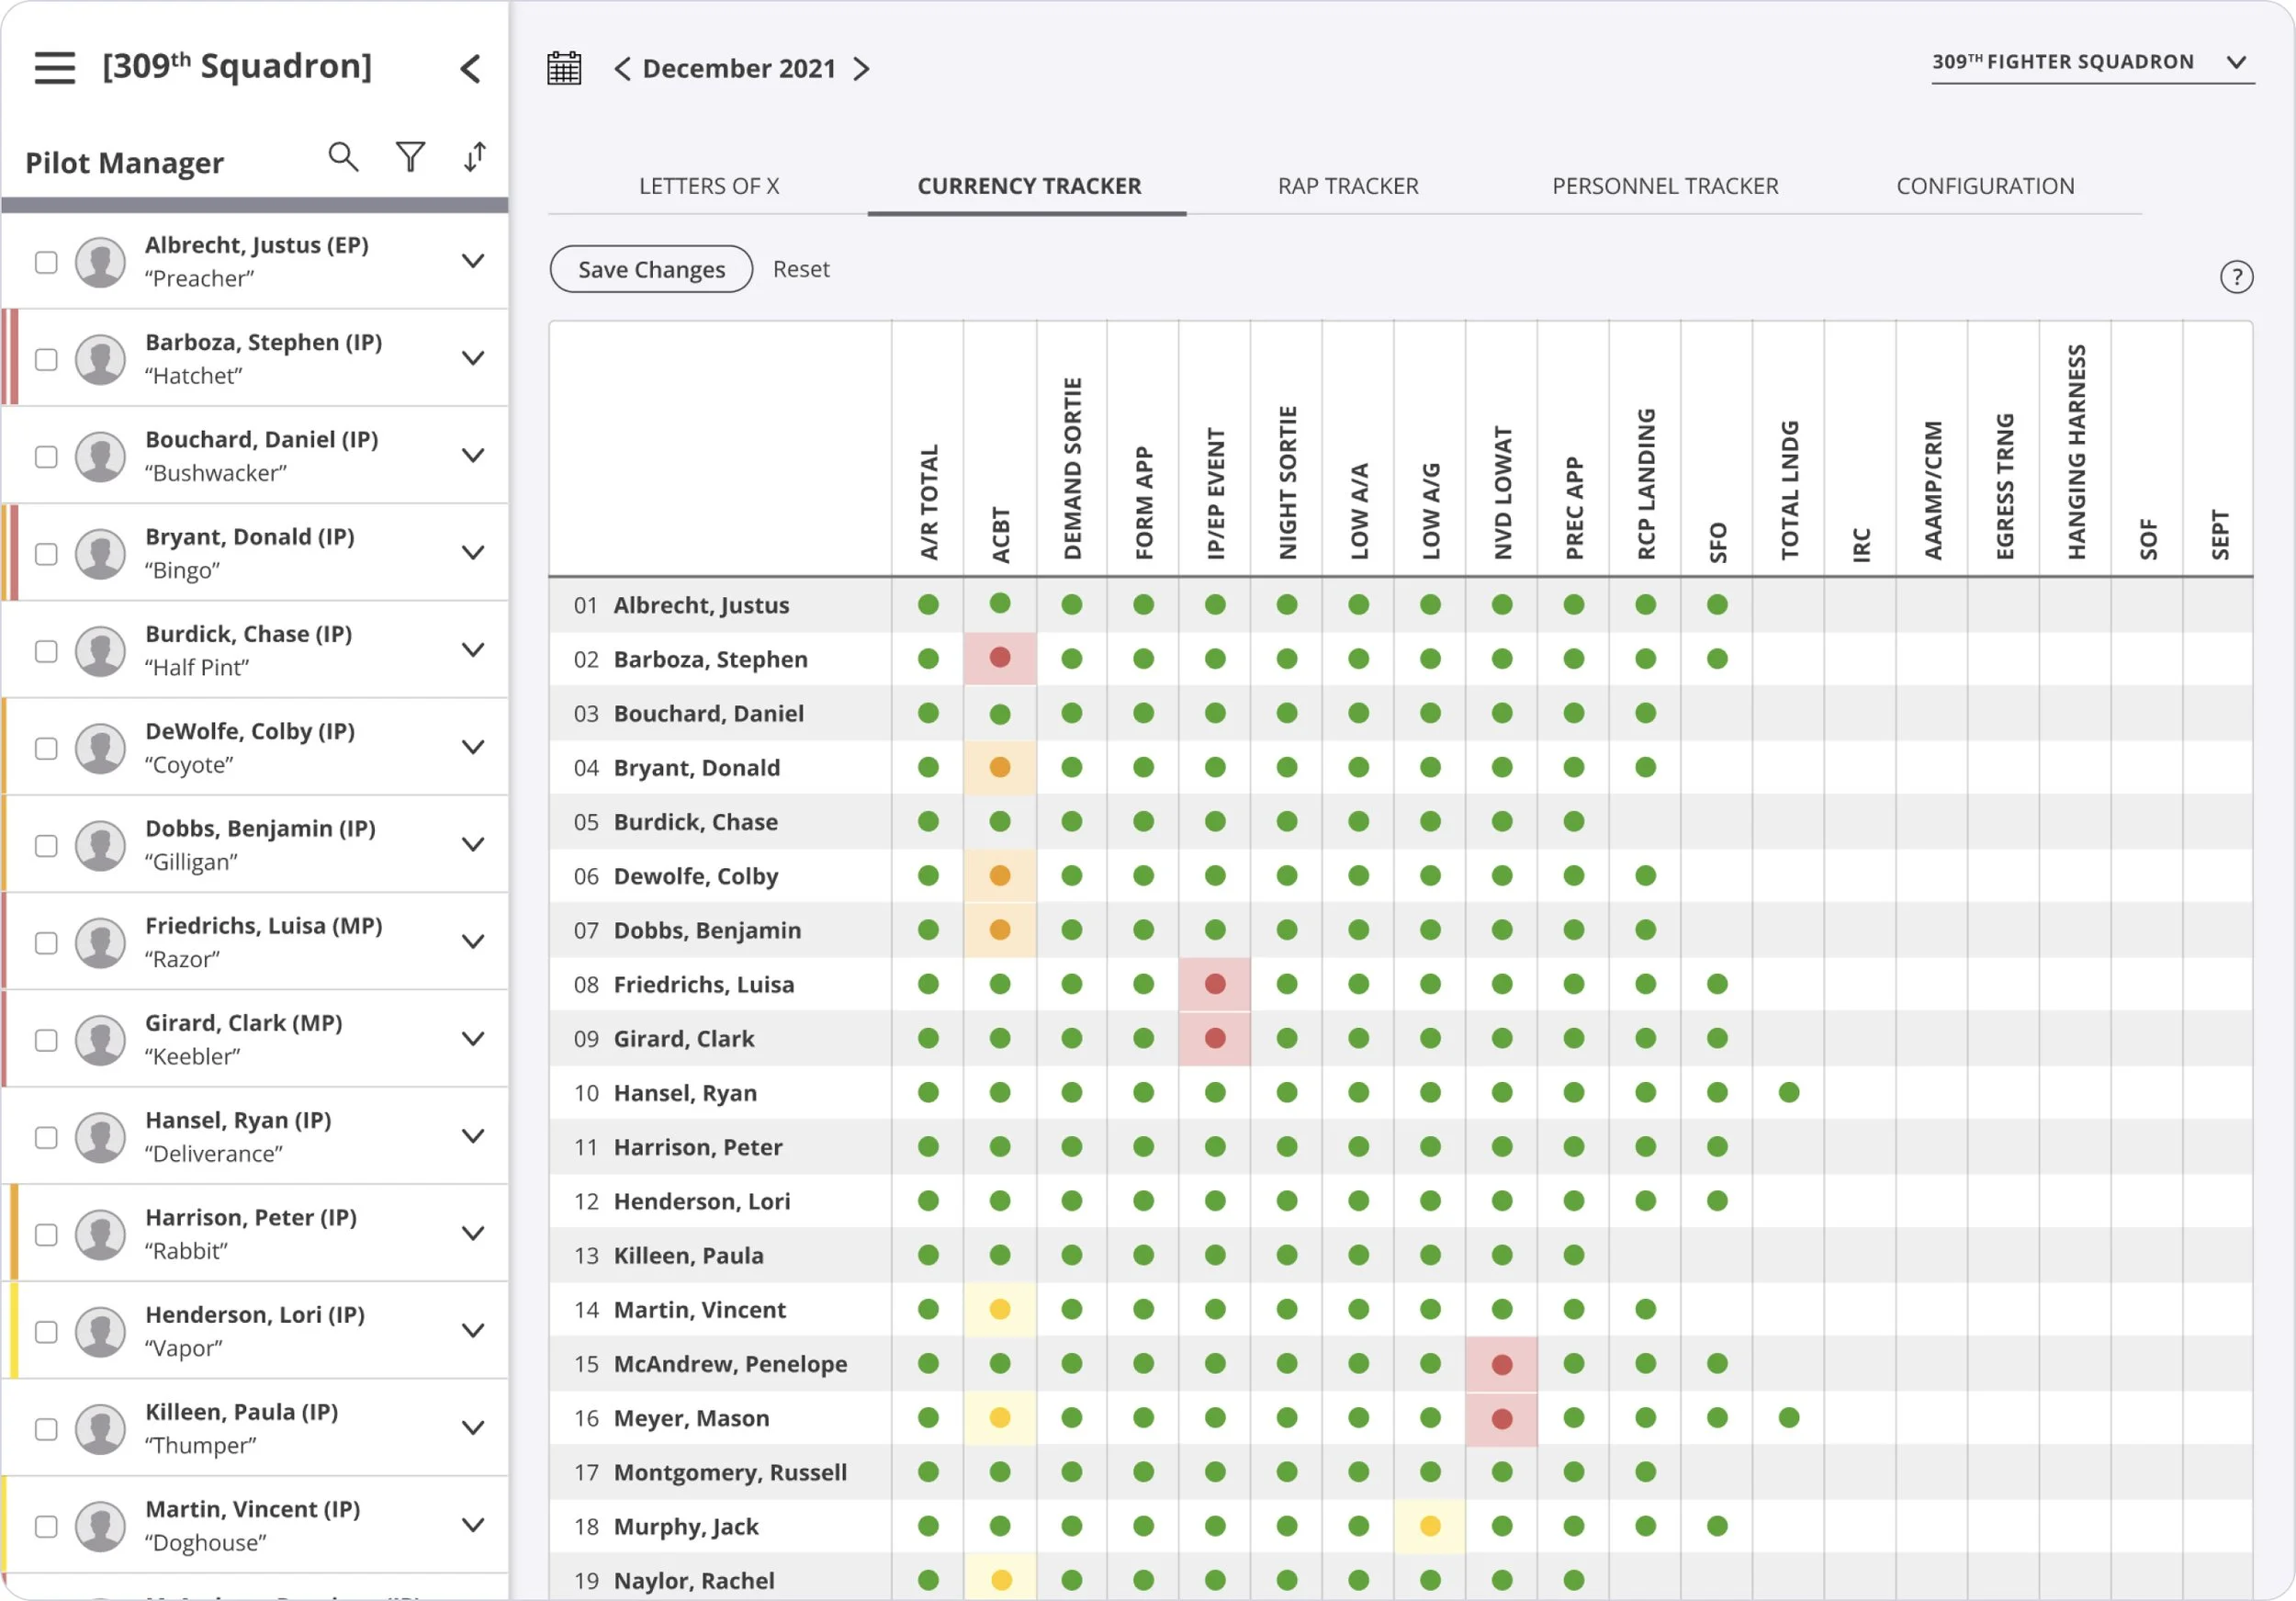Image resolution: width=2296 pixels, height=1601 pixels.
Task: Select the checkbox for Hansel, Ryan (IP)
Action: click(46, 1138)
